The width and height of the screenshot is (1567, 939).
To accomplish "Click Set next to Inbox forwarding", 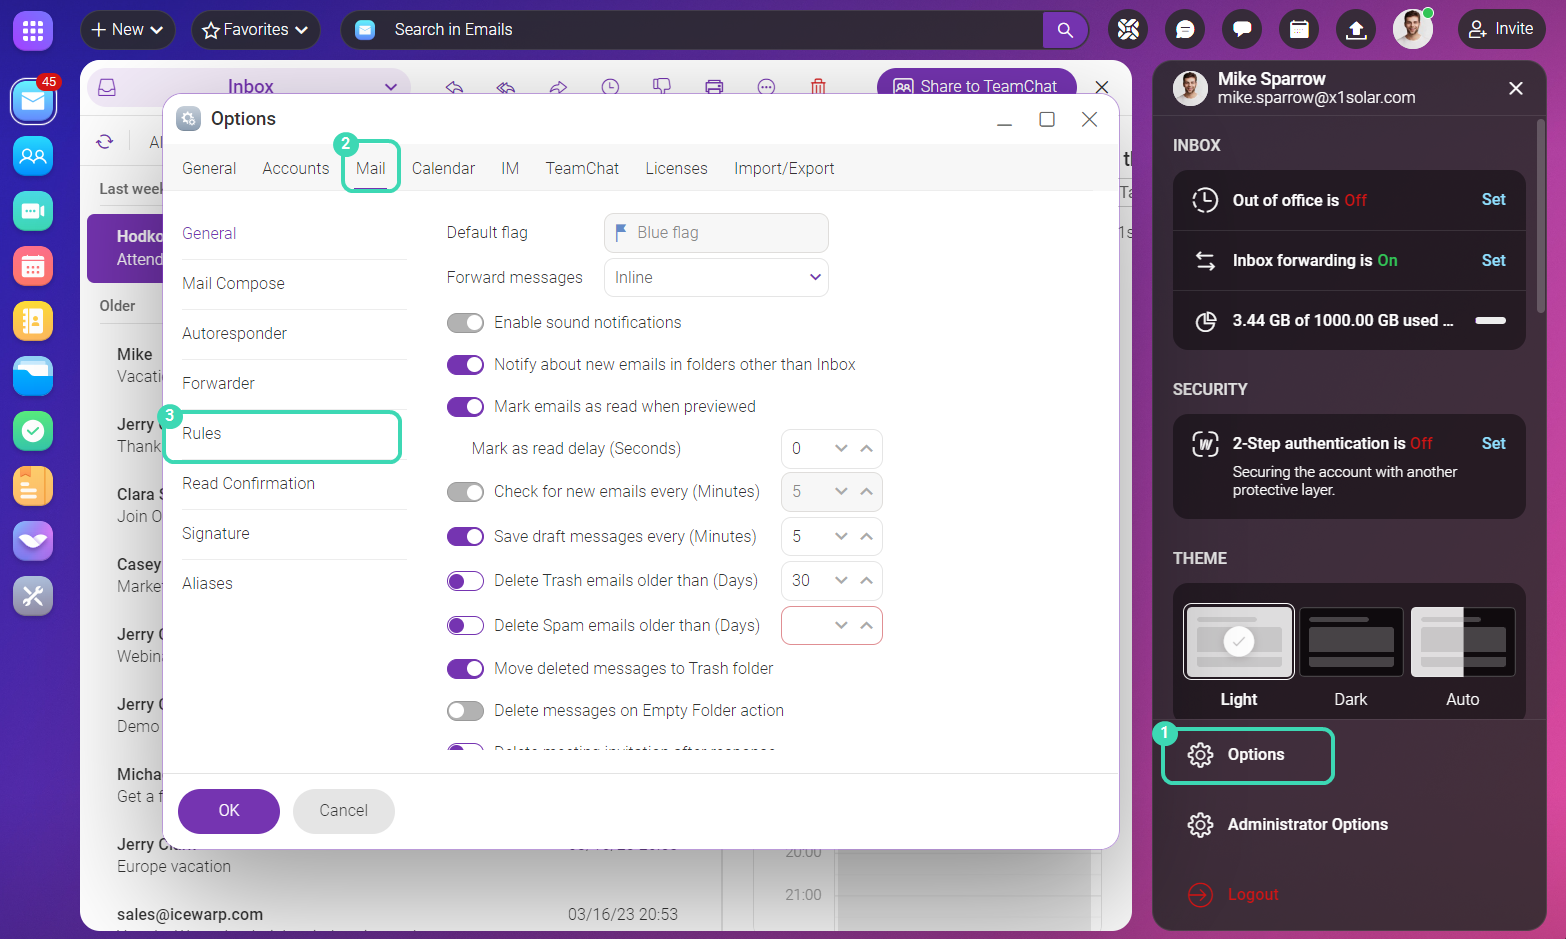I will [1493, 261].
